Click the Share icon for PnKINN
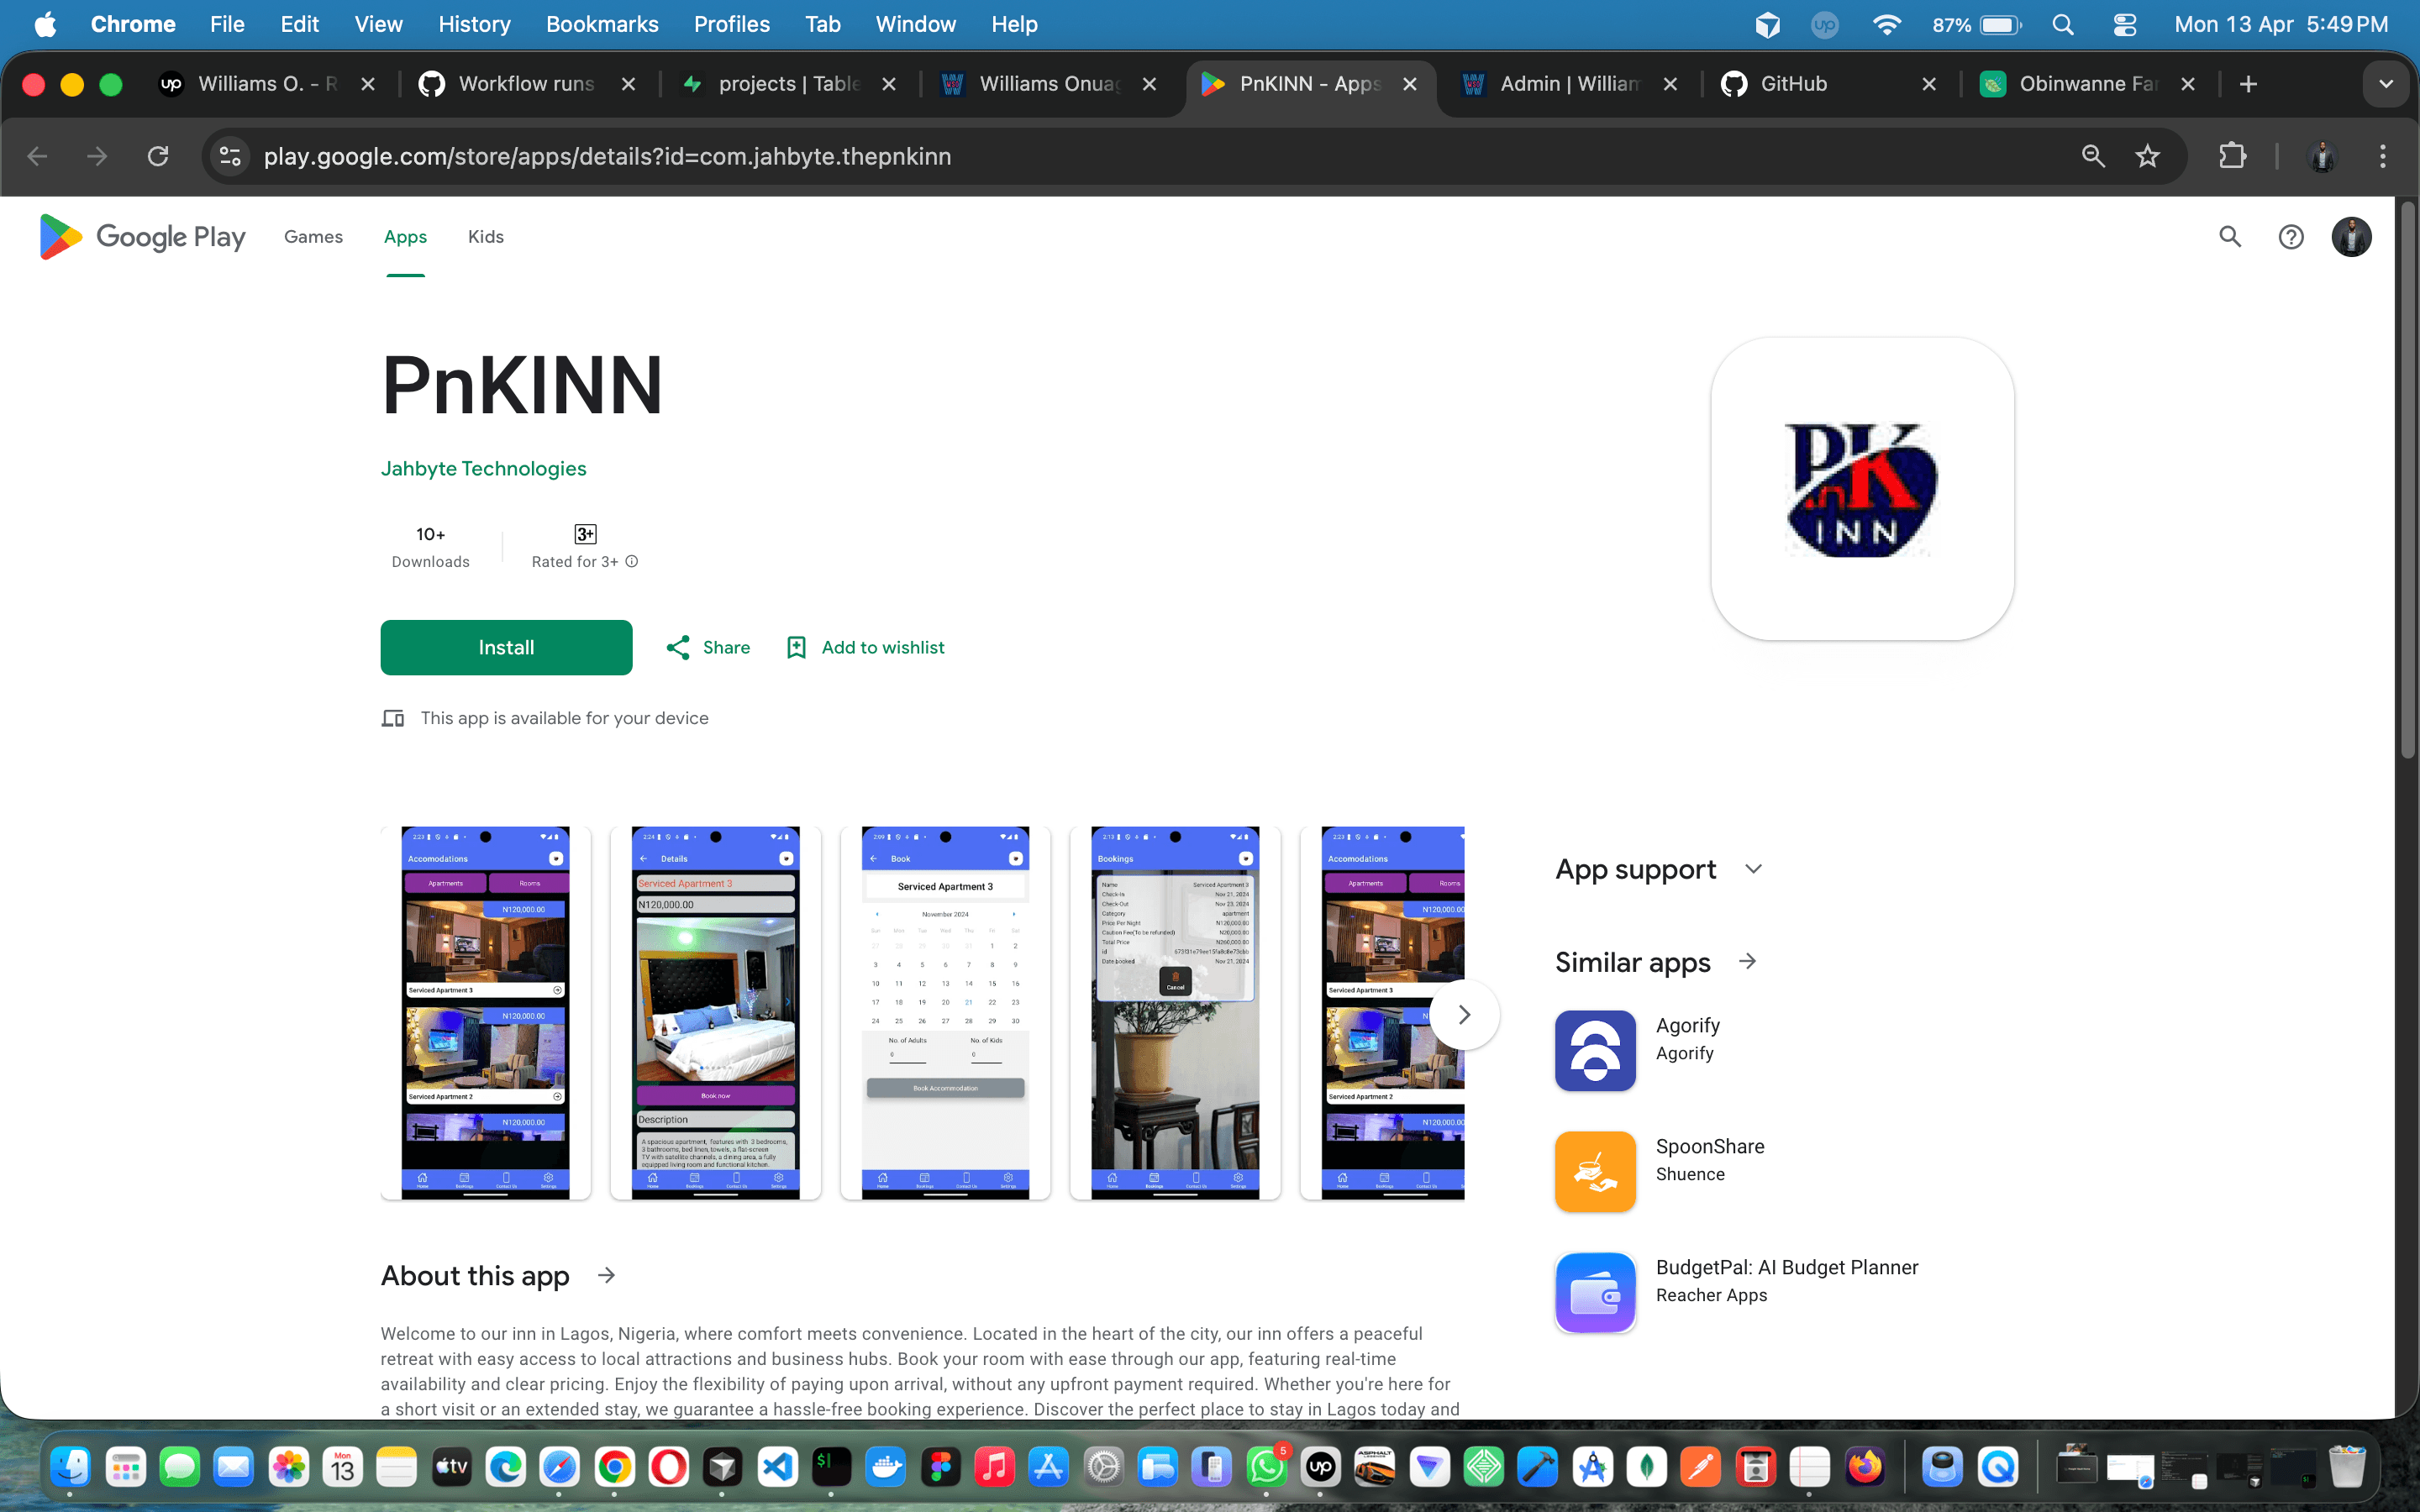 coord(680,647)
